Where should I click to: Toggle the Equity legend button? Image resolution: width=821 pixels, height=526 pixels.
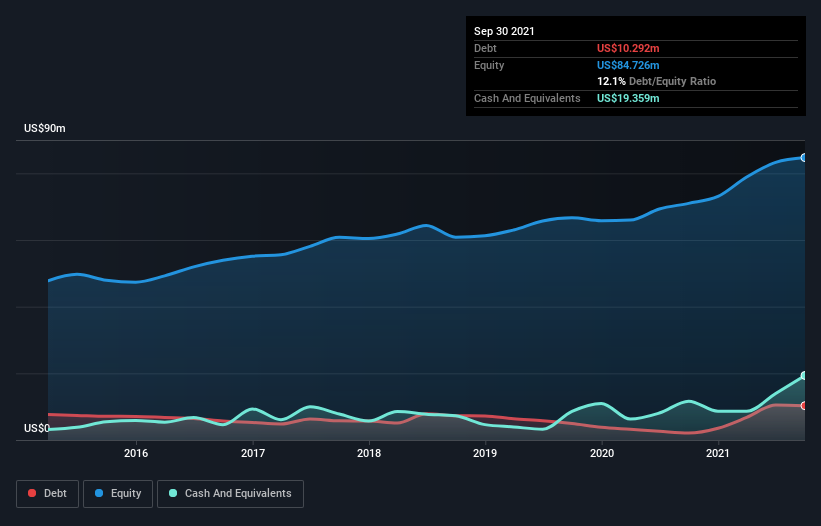118,494
